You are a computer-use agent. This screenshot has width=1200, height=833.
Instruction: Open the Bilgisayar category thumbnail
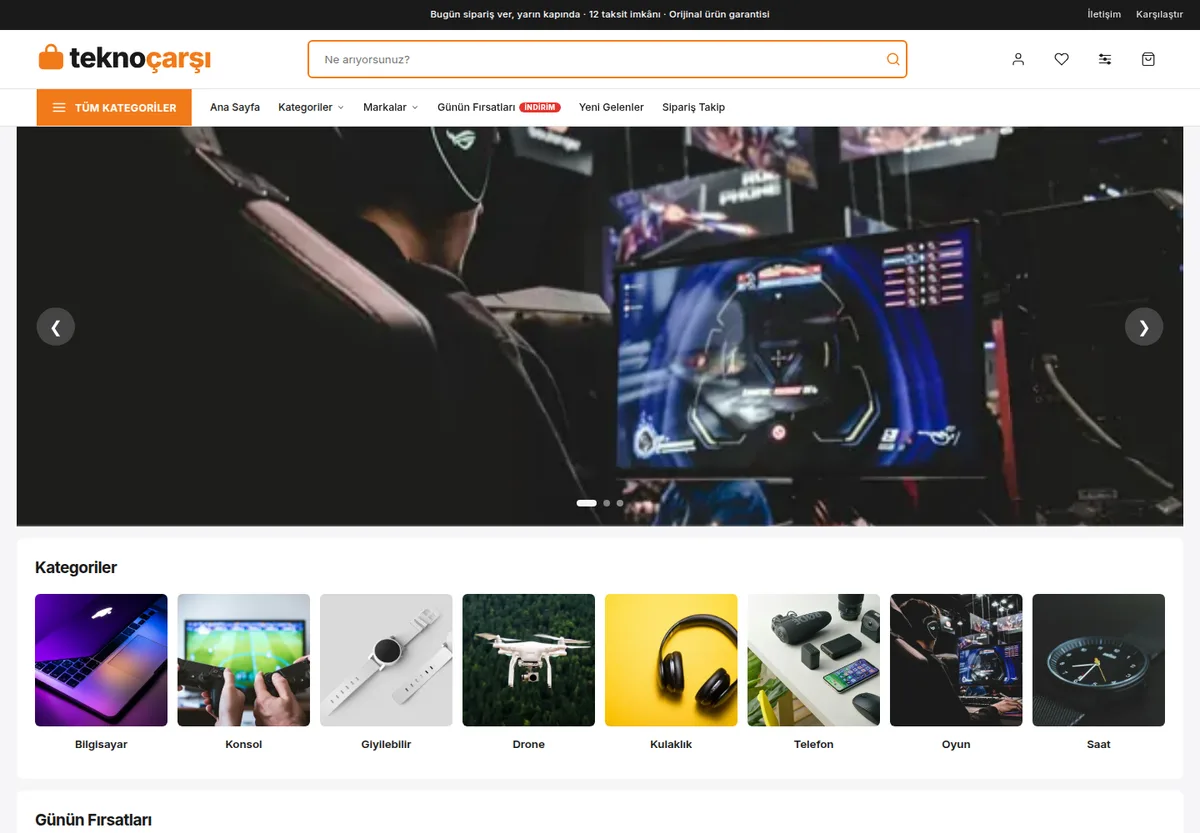click(x=101, y=660)
